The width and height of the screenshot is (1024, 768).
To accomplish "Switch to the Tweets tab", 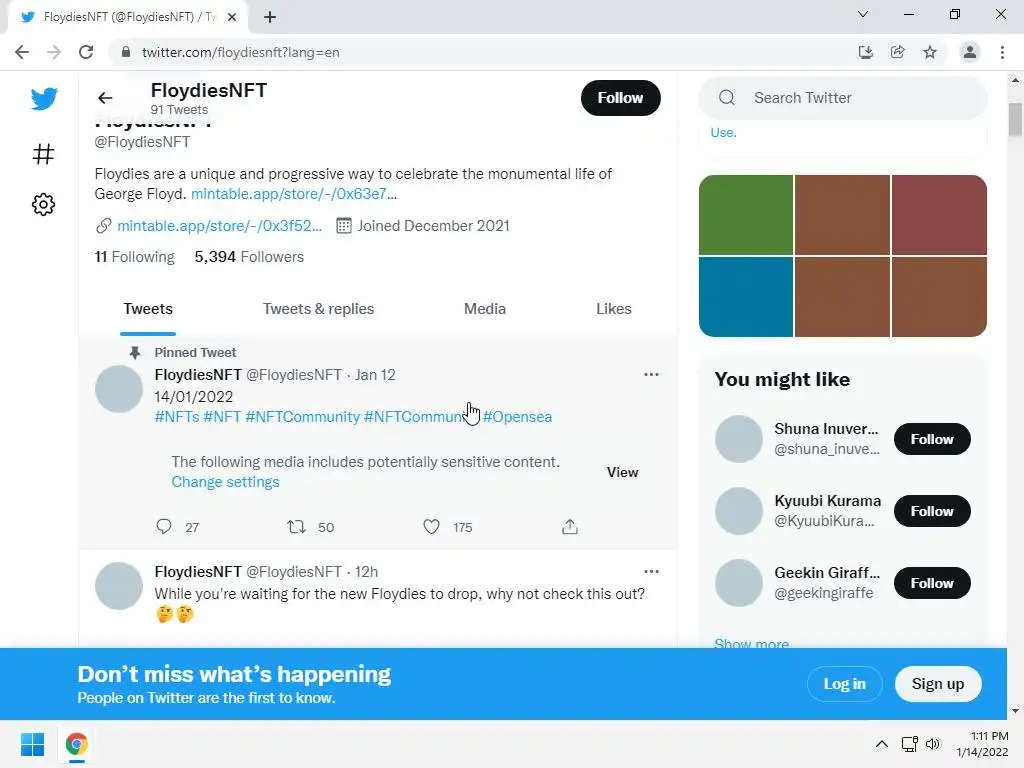I will pos(148,309).
